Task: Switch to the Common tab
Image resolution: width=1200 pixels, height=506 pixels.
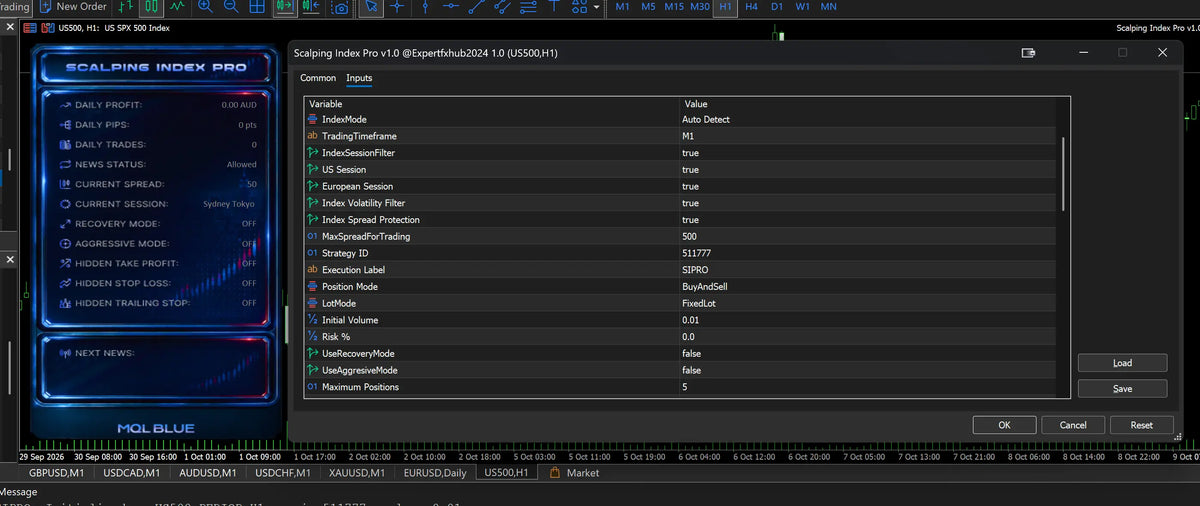Action: pyautogui.click(x=318, y=78)
